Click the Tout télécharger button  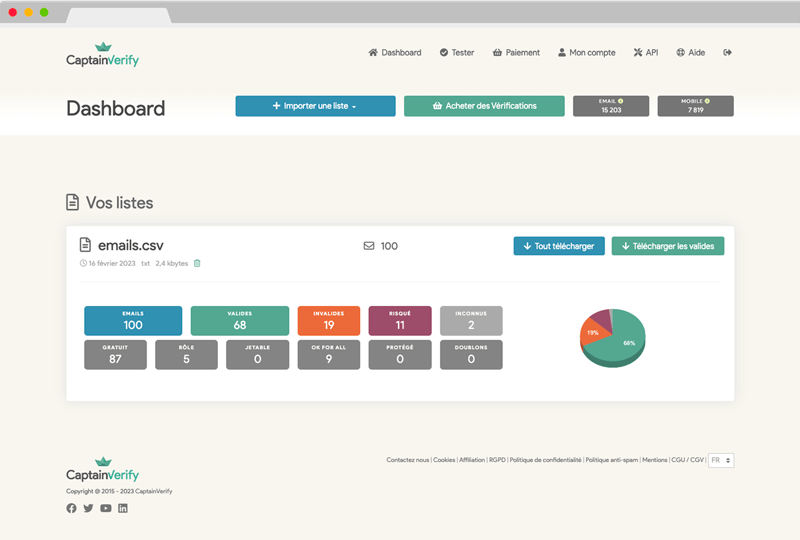(x=558, y=246)
